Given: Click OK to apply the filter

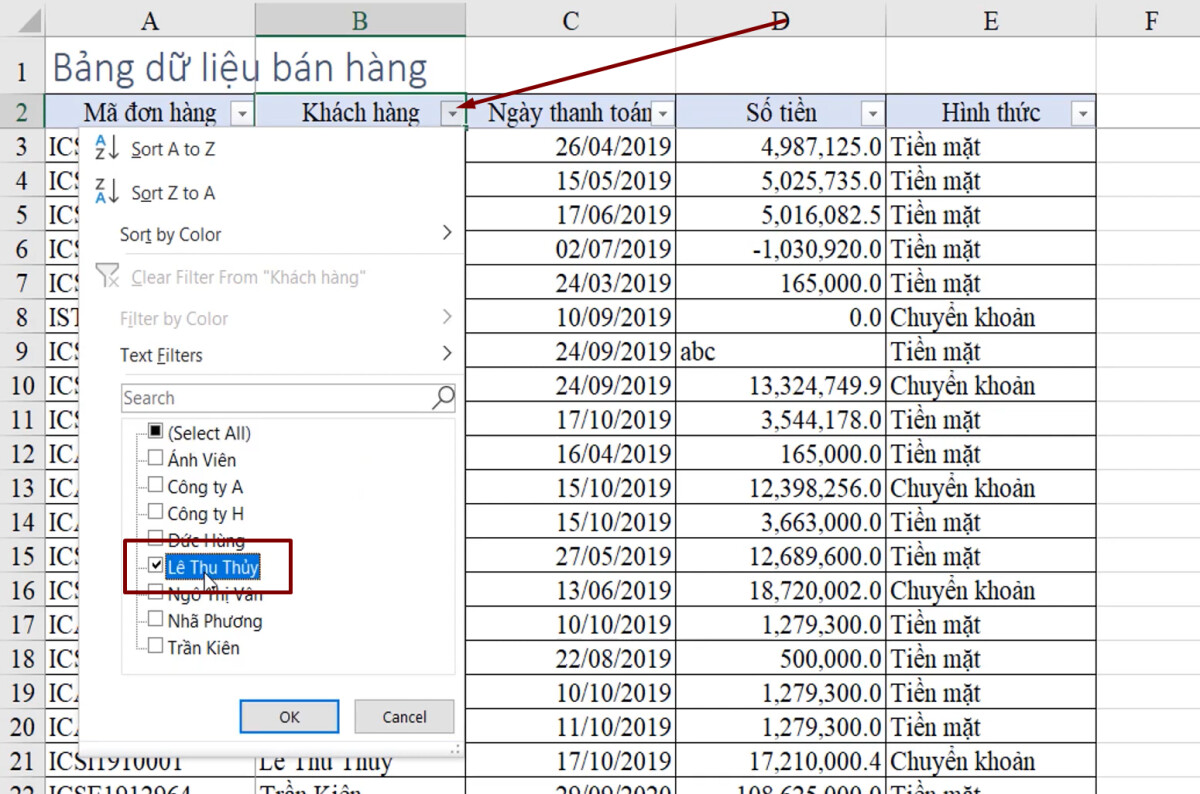Looking at the screenshot, I should (x=289, y=716).
